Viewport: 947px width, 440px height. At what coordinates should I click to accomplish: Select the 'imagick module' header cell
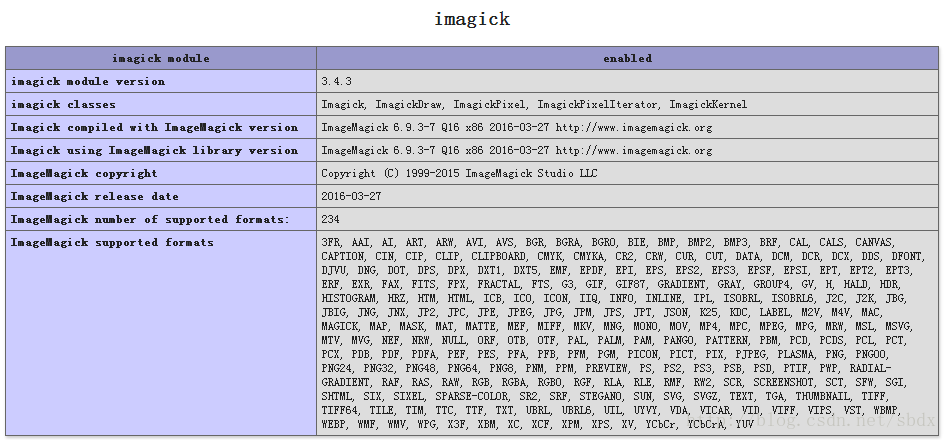[x=161, y=59]
